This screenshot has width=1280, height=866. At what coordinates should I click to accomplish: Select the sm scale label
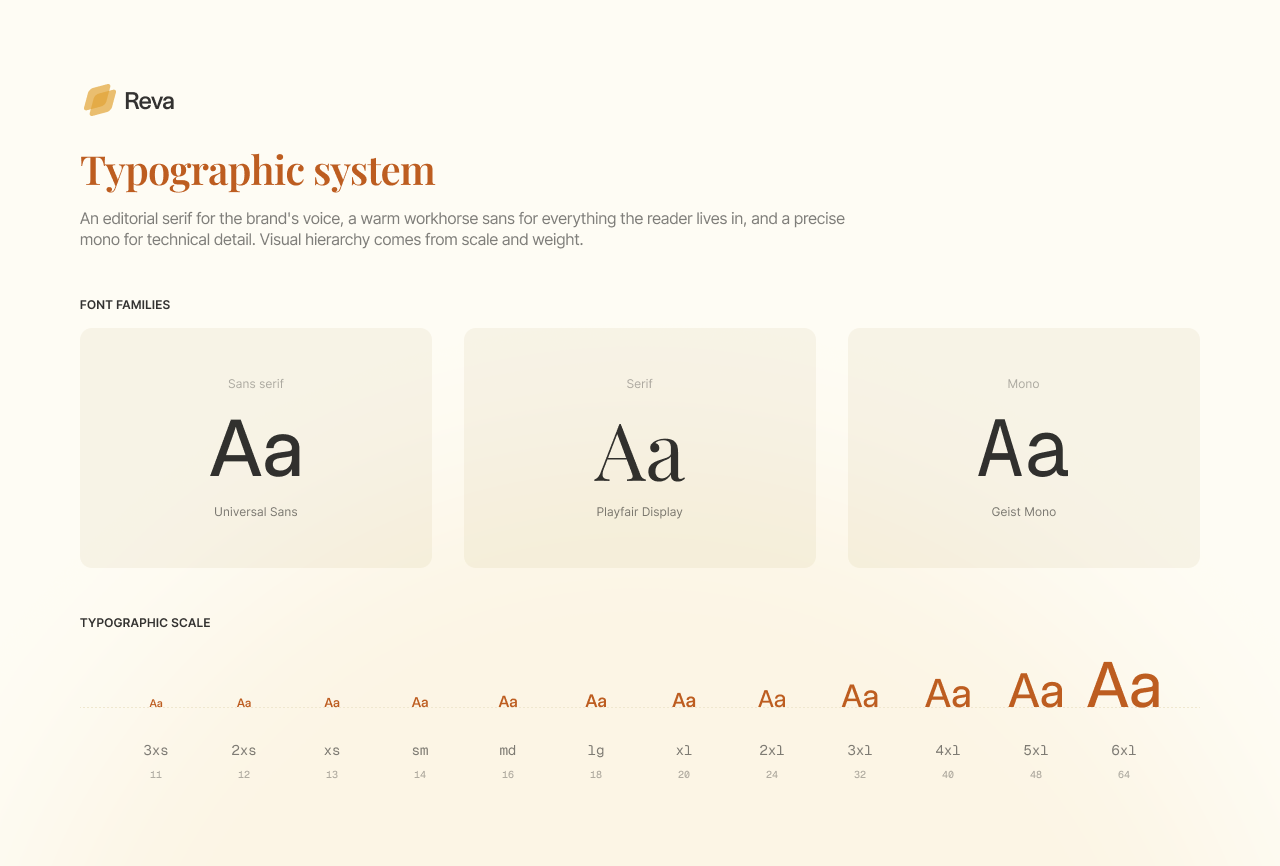[420, 751]
